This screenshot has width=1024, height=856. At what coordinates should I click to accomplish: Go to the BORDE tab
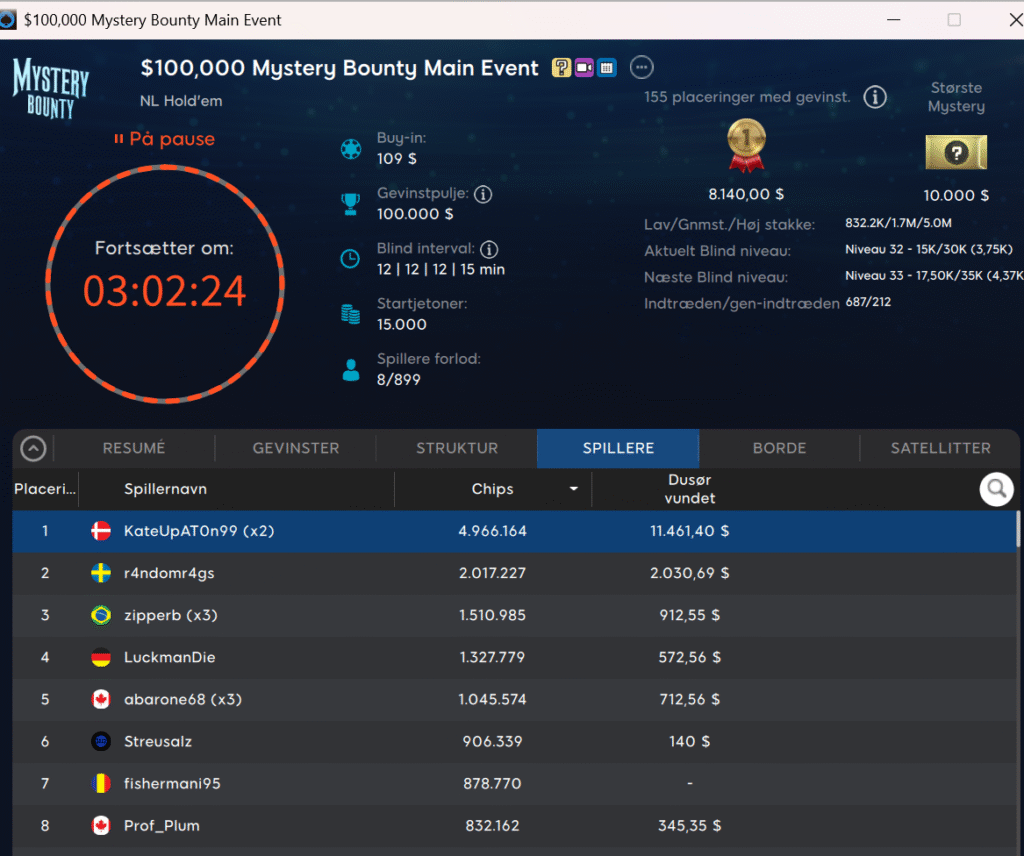coord(779,448)
